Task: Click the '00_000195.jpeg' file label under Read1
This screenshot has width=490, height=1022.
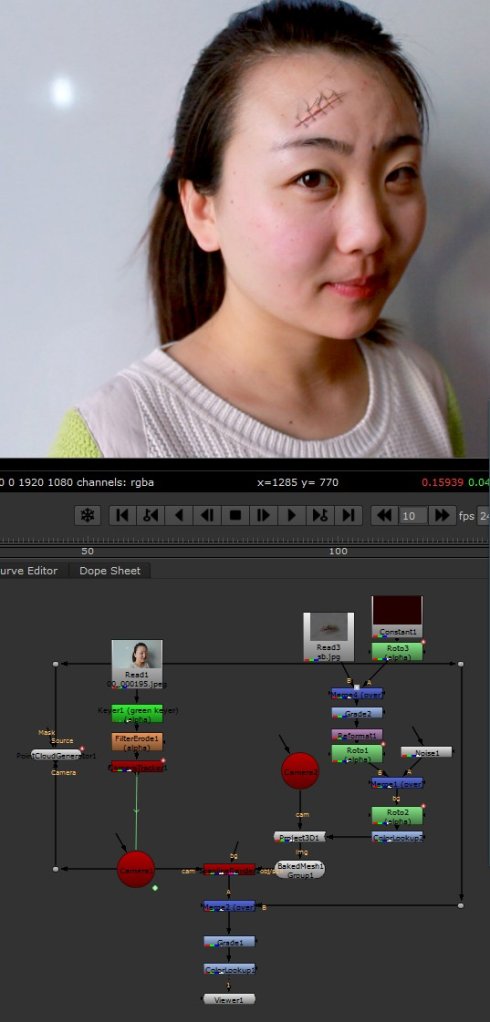Action: pos(137,684)
